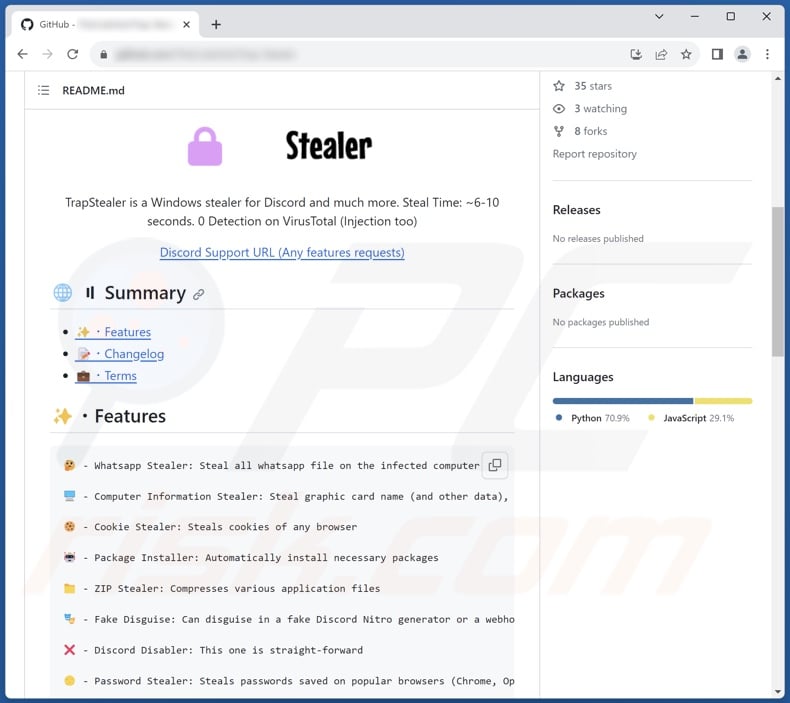Minimize the browser window
The width and height of the screenshot is (790, 703).
tap(695, 17)
